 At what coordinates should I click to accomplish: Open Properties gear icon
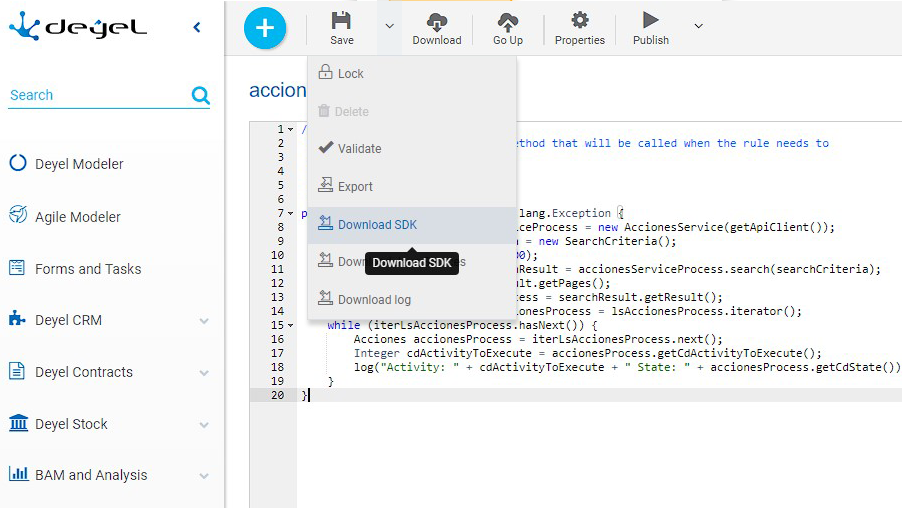point(579,20)
